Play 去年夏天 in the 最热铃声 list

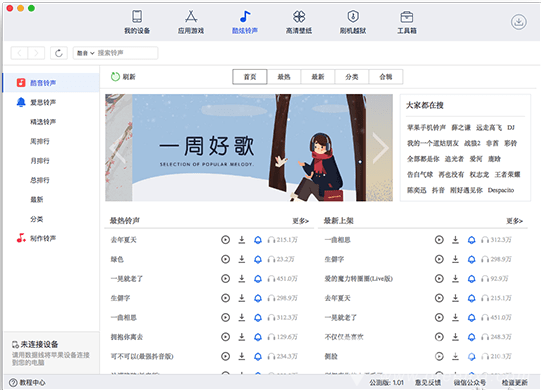click(225, 240)
